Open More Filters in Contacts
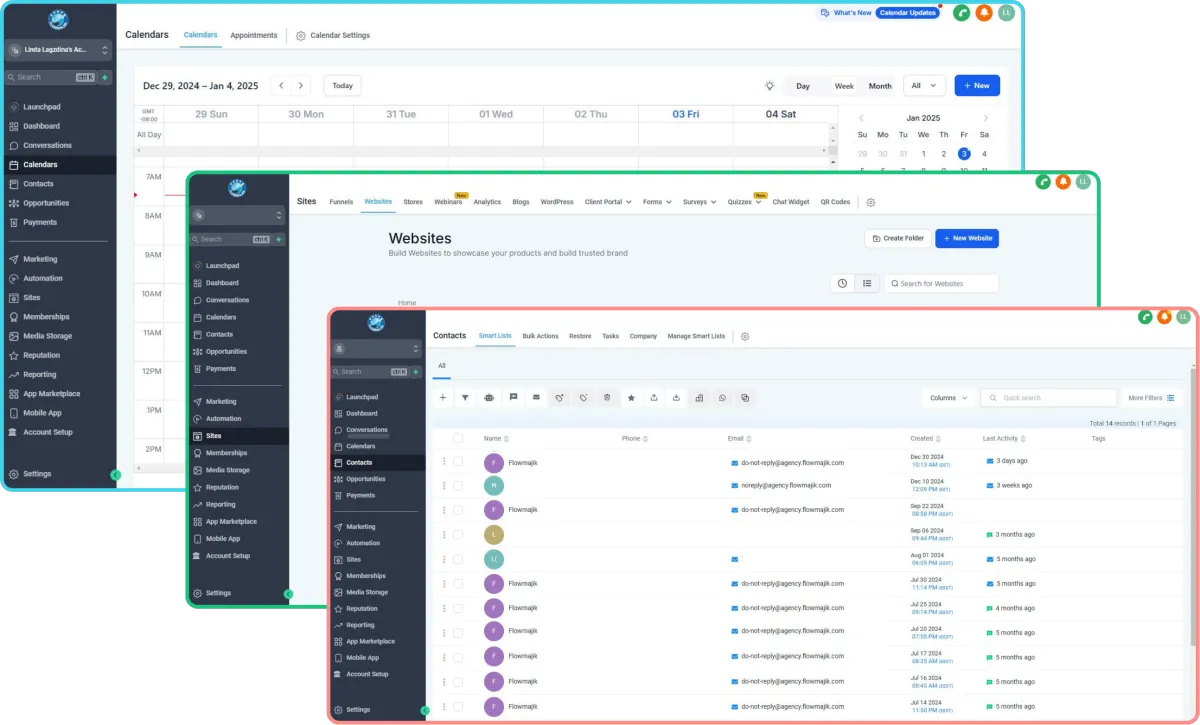Image resolution: width=1200 pixels, height=725 pixels. pyautogui.click(x=1151, y=398)
